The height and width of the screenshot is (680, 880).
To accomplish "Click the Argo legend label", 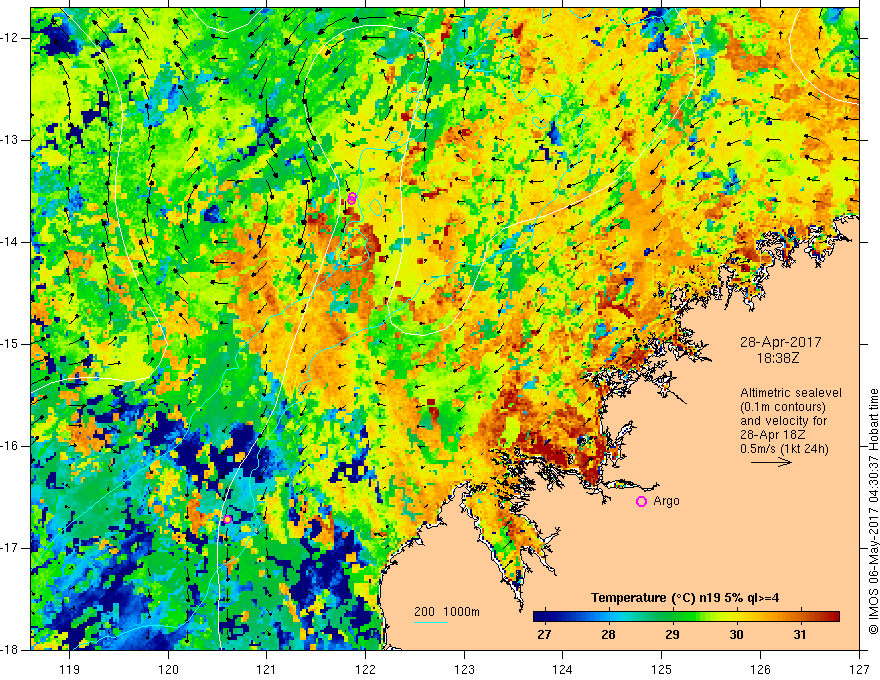I will (x=666, y=501).
